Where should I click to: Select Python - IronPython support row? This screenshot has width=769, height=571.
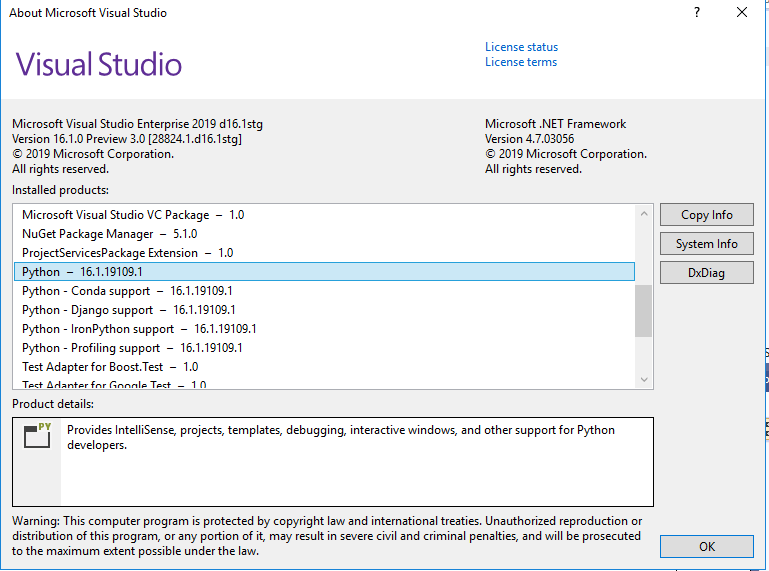tap(324, 329)
